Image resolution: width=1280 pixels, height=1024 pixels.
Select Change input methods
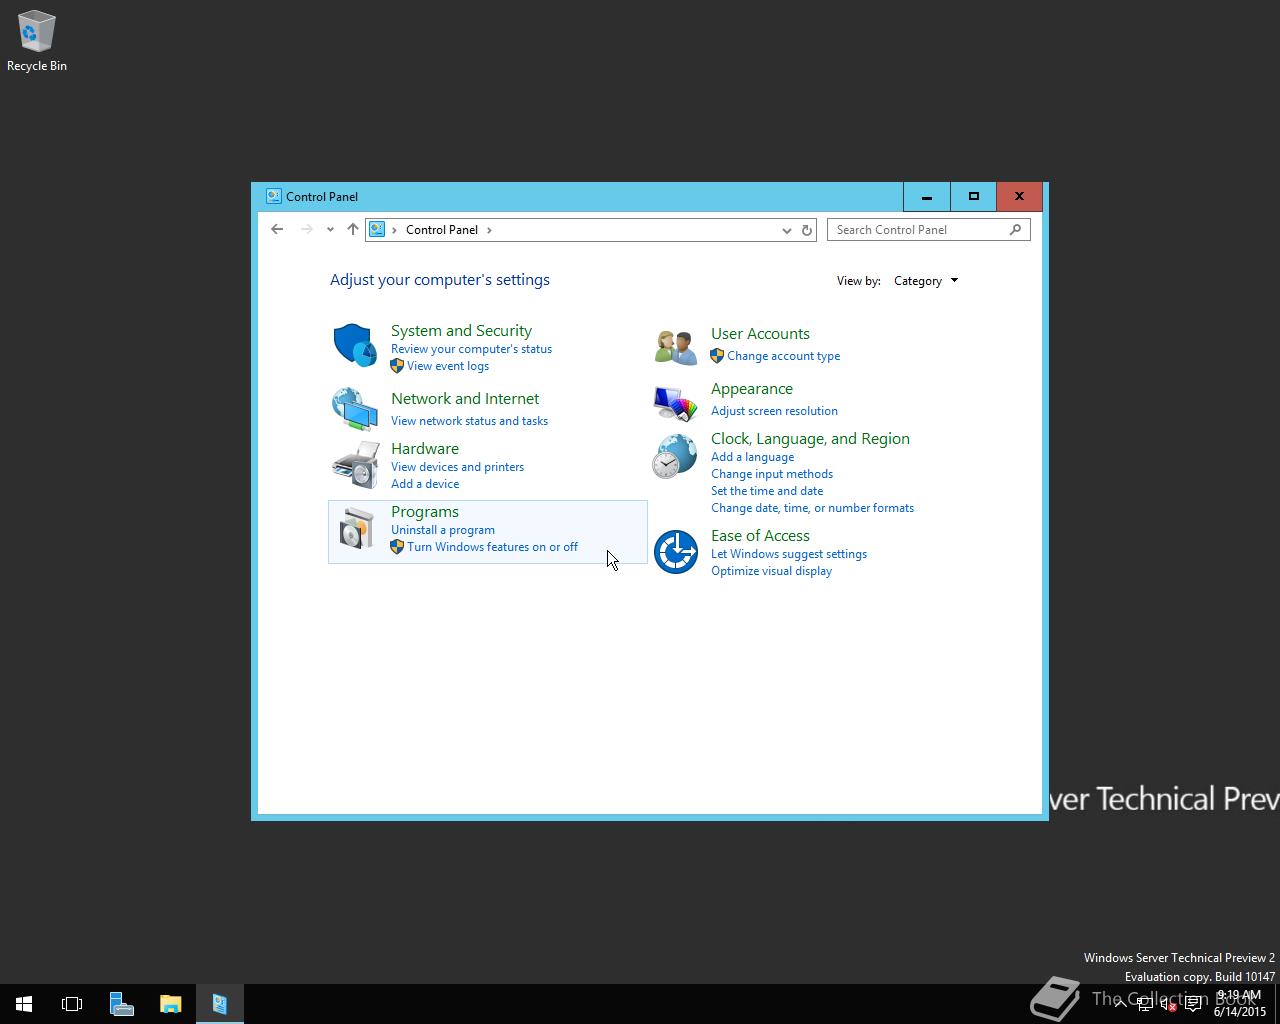pyautogui.click(x=772, y=474)
